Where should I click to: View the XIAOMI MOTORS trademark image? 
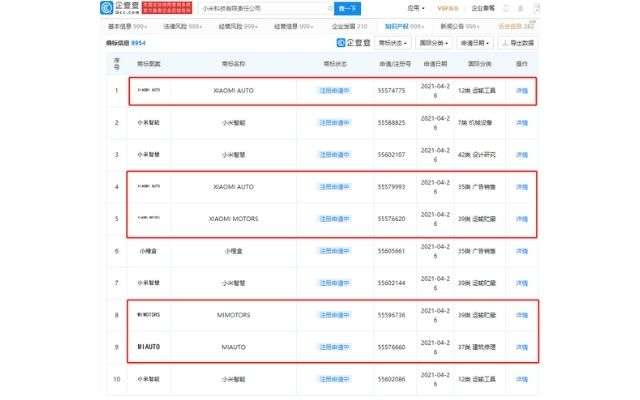[x=149, y=218]
